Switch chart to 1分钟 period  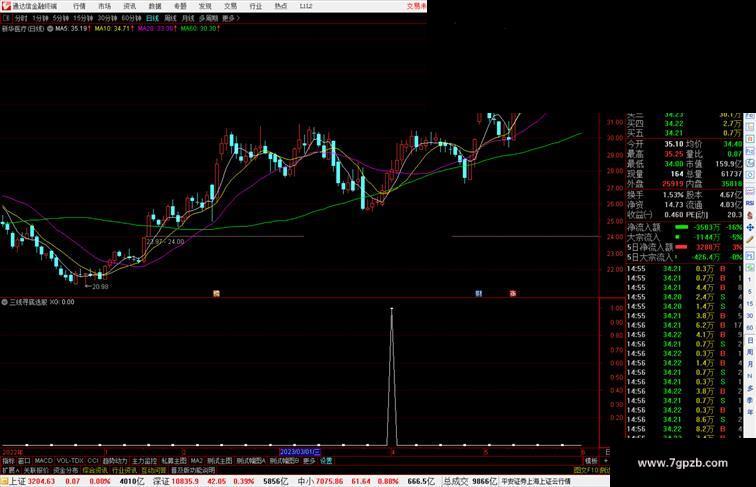point(40,18)
